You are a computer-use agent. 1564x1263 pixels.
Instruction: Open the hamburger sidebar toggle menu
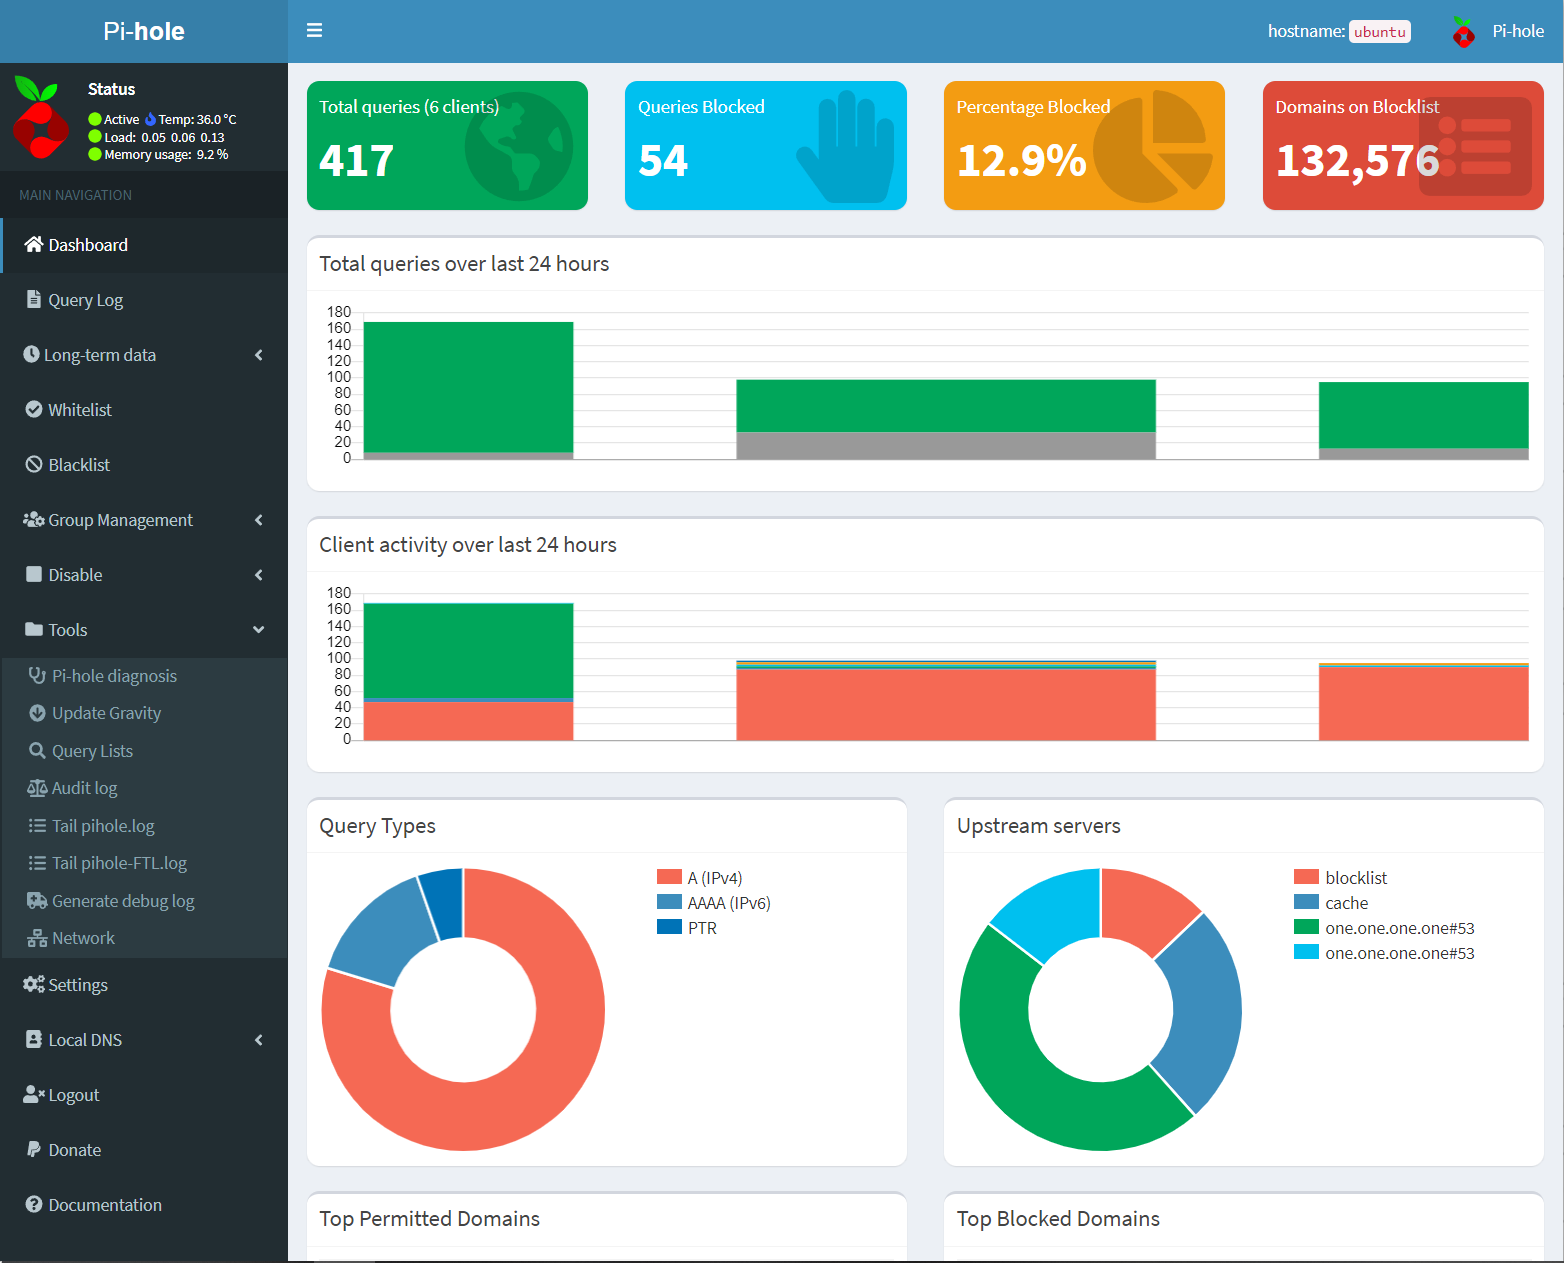pos(314,30)
